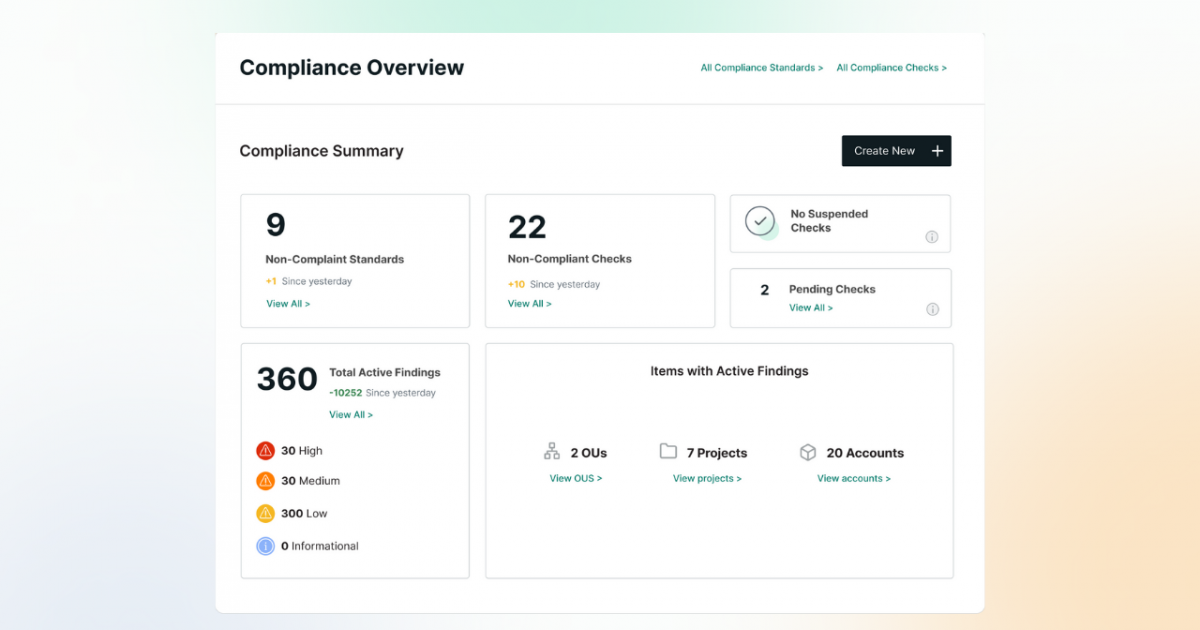
Task: Open All Compliance Standards
Action: click(x=761, y=67)
